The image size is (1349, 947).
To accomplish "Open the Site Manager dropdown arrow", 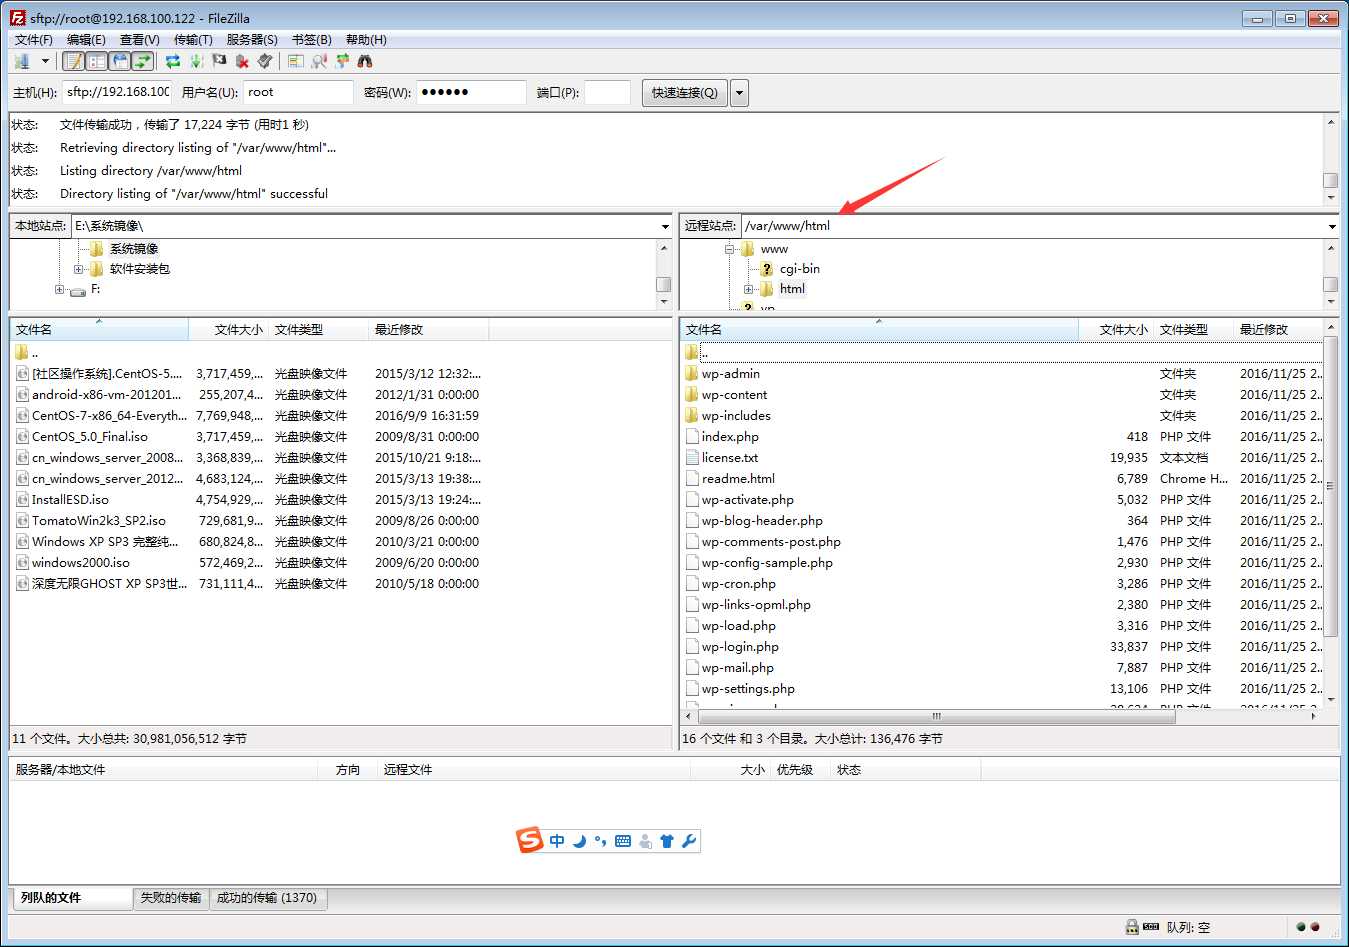I will [45, 62].
